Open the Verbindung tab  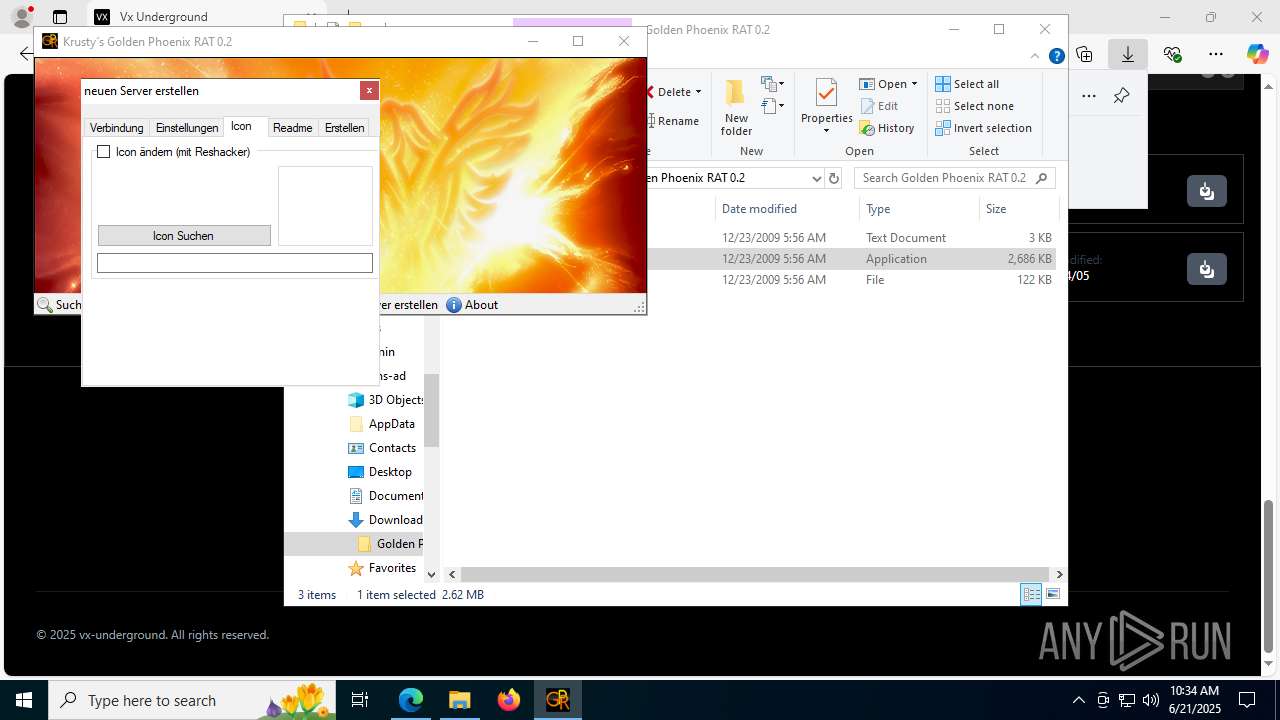117,128
